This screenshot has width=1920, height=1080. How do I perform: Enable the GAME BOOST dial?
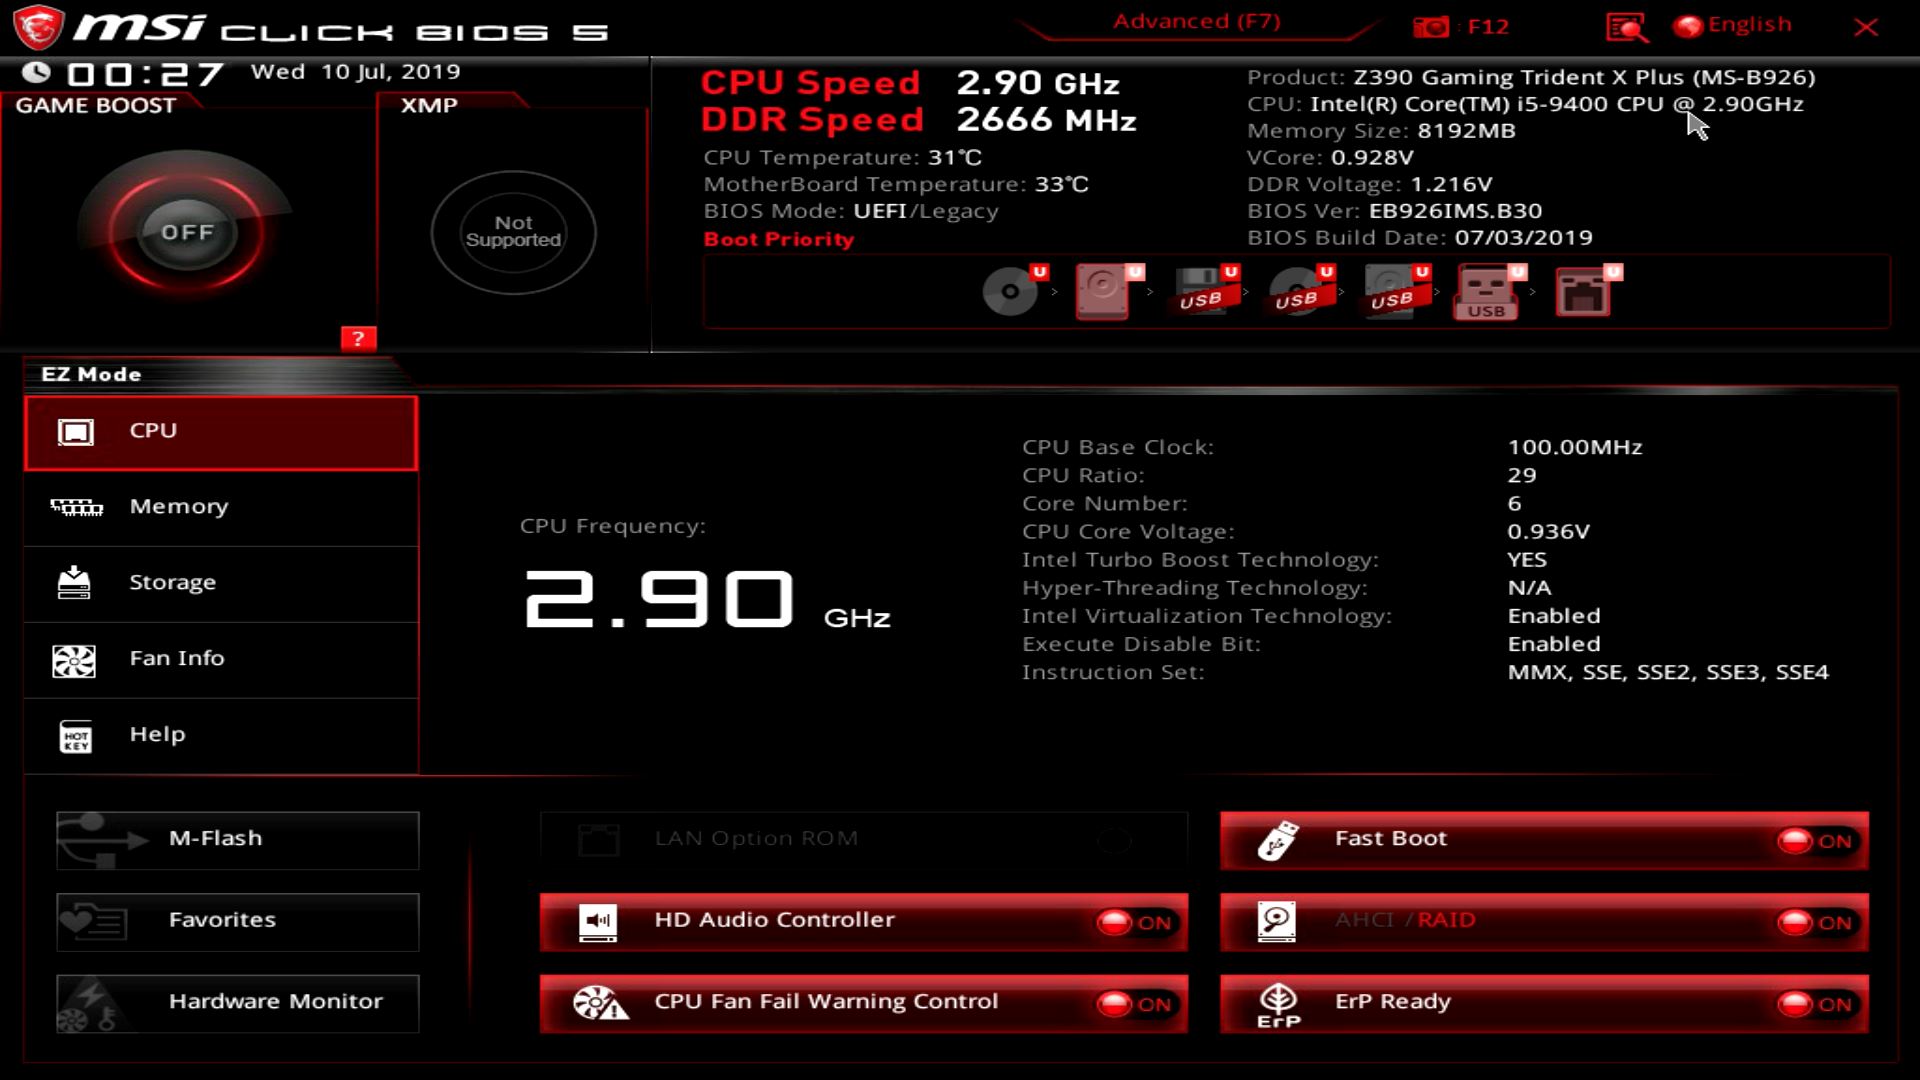186,231
